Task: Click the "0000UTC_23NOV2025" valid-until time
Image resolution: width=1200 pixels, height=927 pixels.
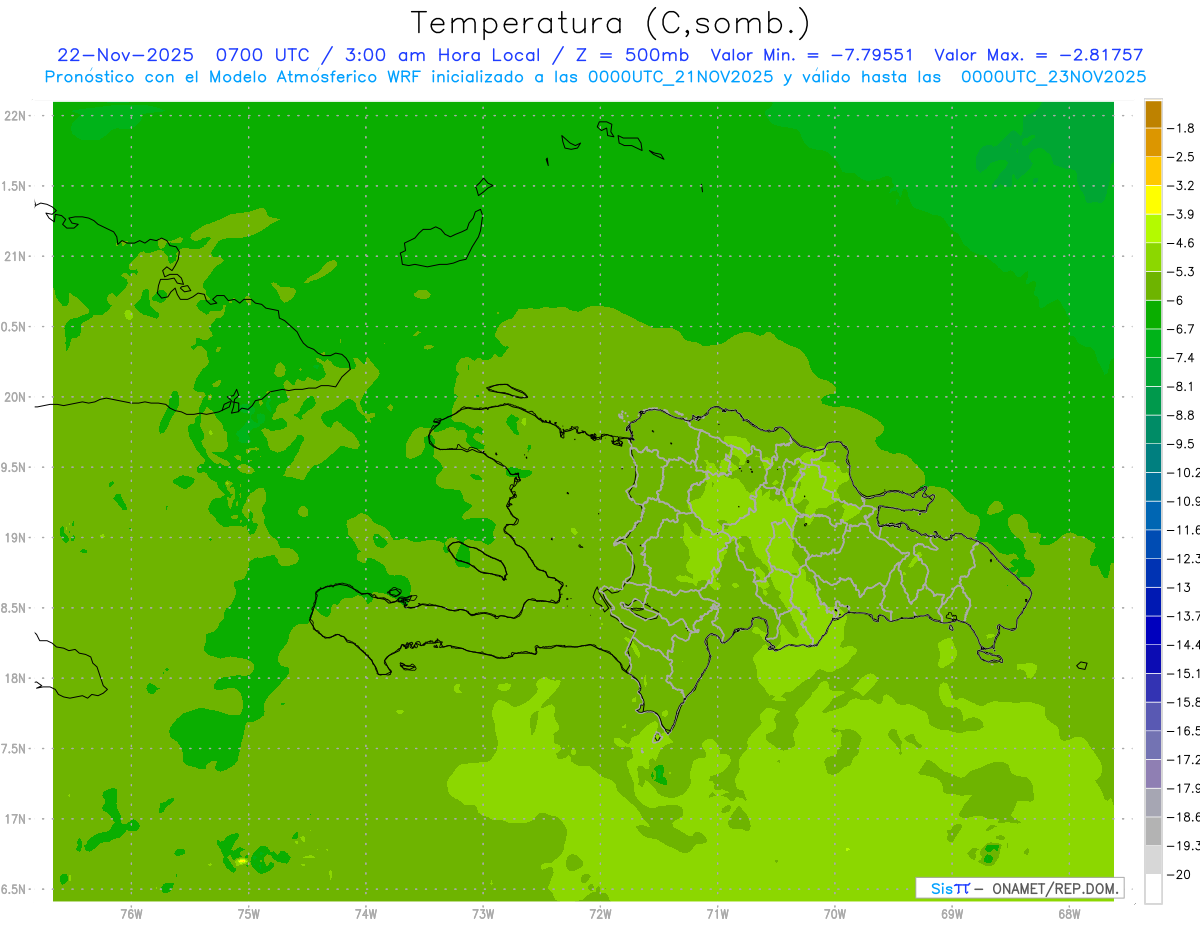Action: tap(1053, 76)
